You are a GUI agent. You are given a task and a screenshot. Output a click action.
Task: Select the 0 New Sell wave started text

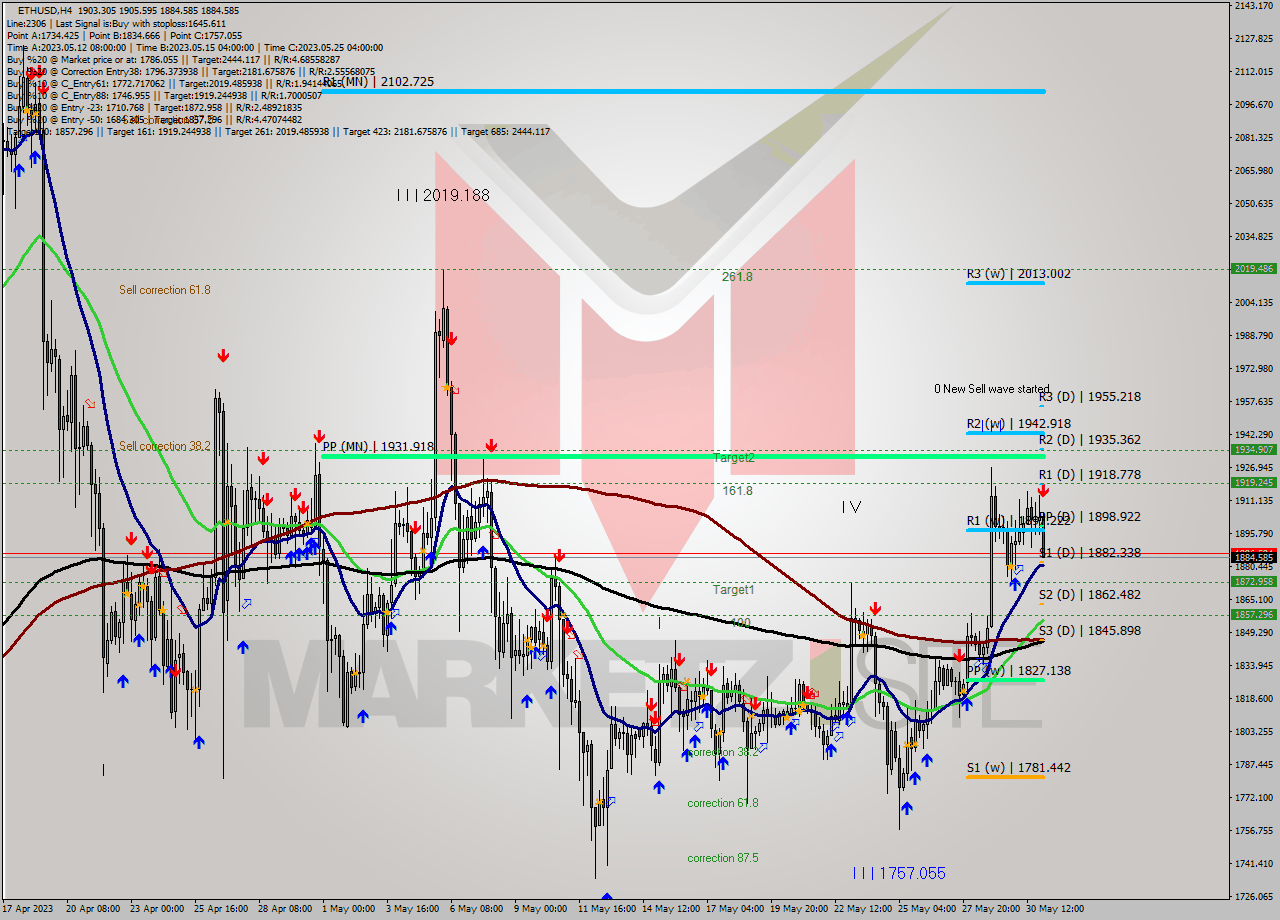(992, 389)
